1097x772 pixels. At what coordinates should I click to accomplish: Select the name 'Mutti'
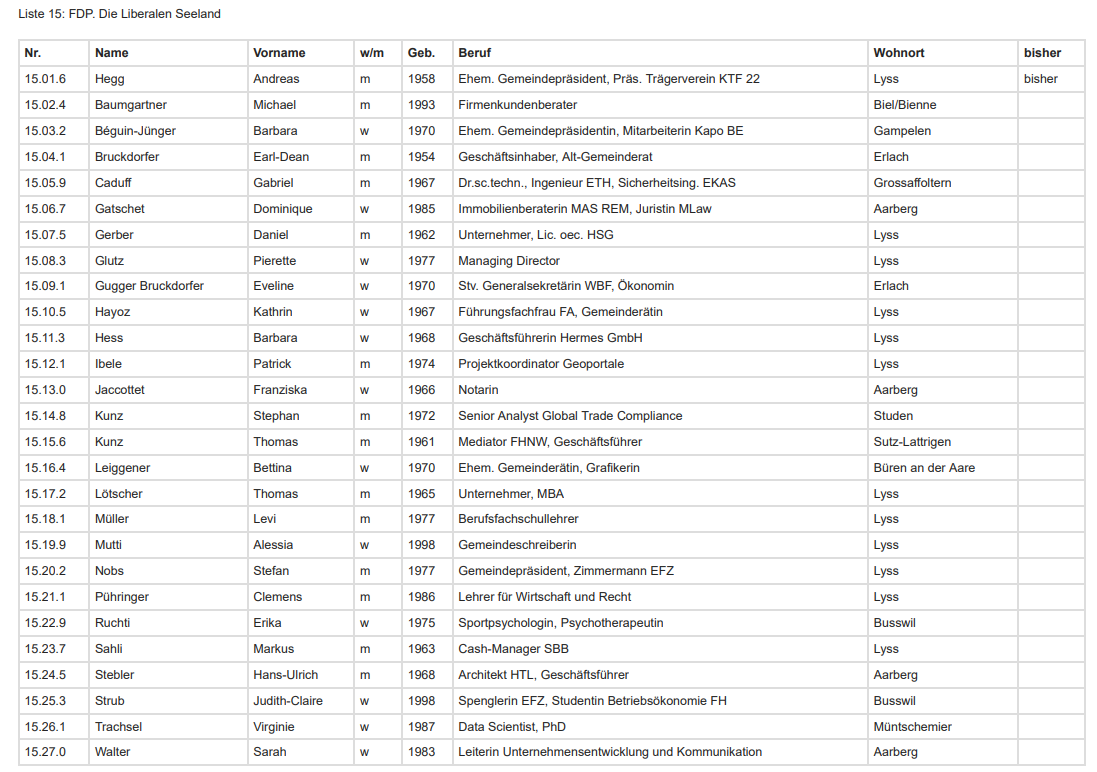(x=108, y=545)
